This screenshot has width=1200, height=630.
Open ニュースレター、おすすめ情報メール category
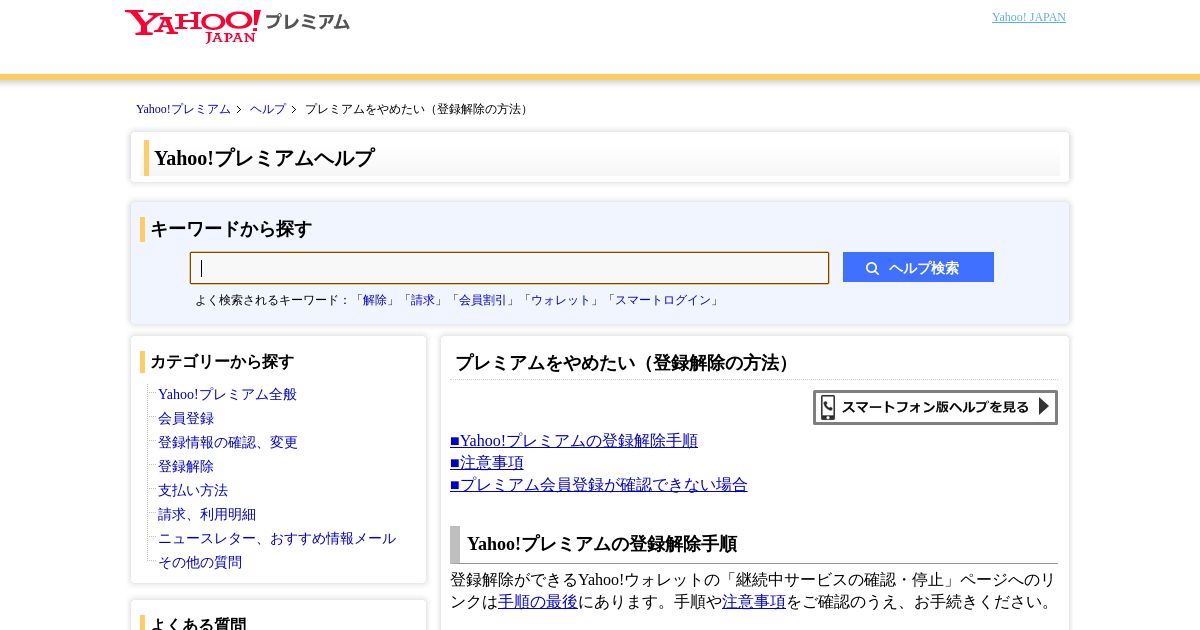[x=277, y=538]
